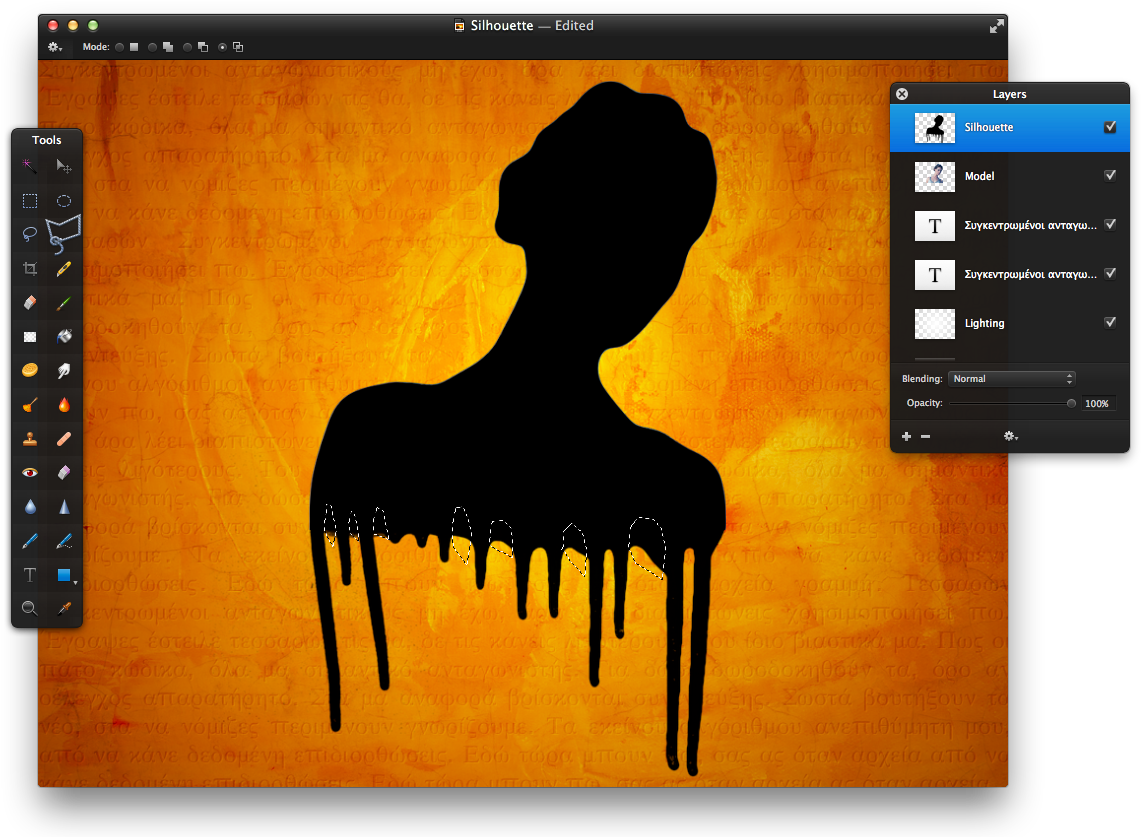Pick the Lasso selection tool
The width and height of the screenshot is (1141, 837).
point(28,234)
